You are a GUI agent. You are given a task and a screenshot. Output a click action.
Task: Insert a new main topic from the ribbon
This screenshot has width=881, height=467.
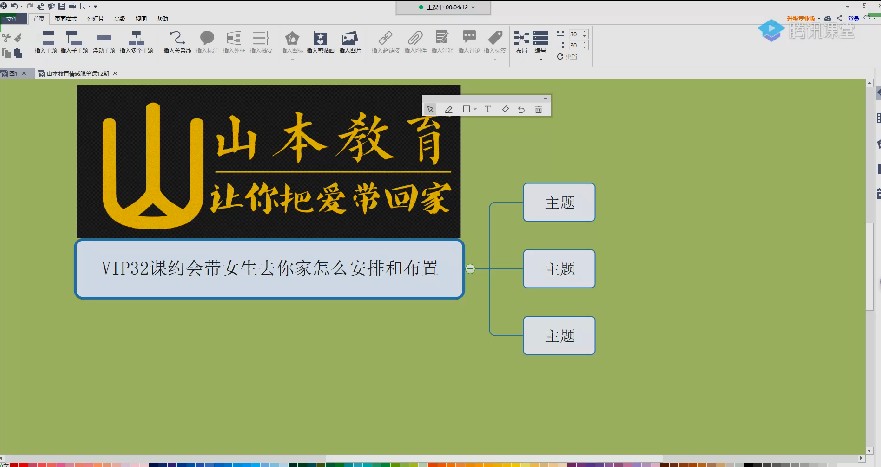(x=47, y=42)
